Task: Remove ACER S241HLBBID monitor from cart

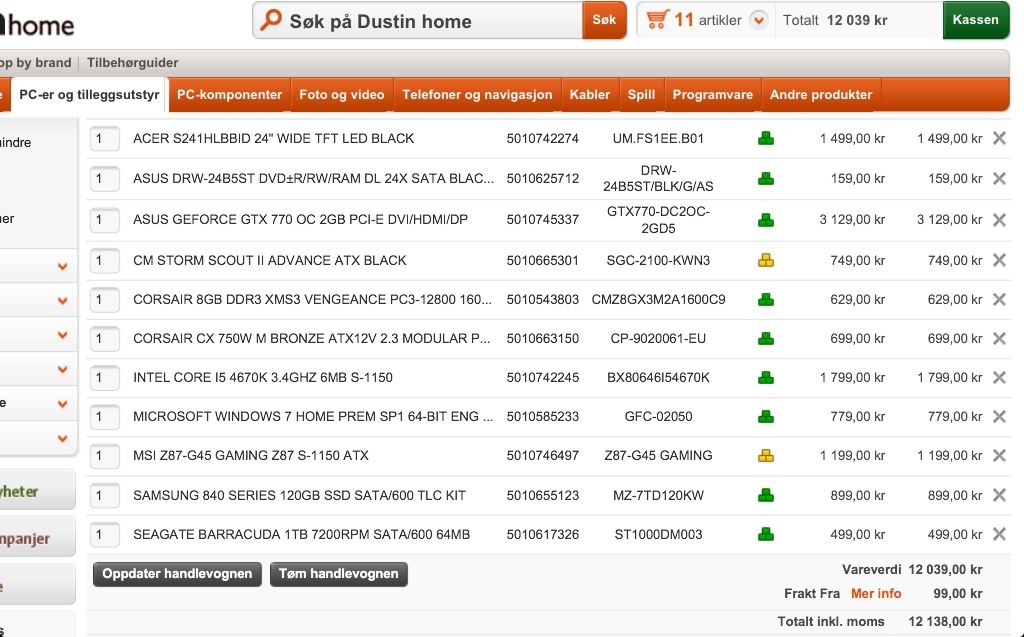Action: [999, 138]
